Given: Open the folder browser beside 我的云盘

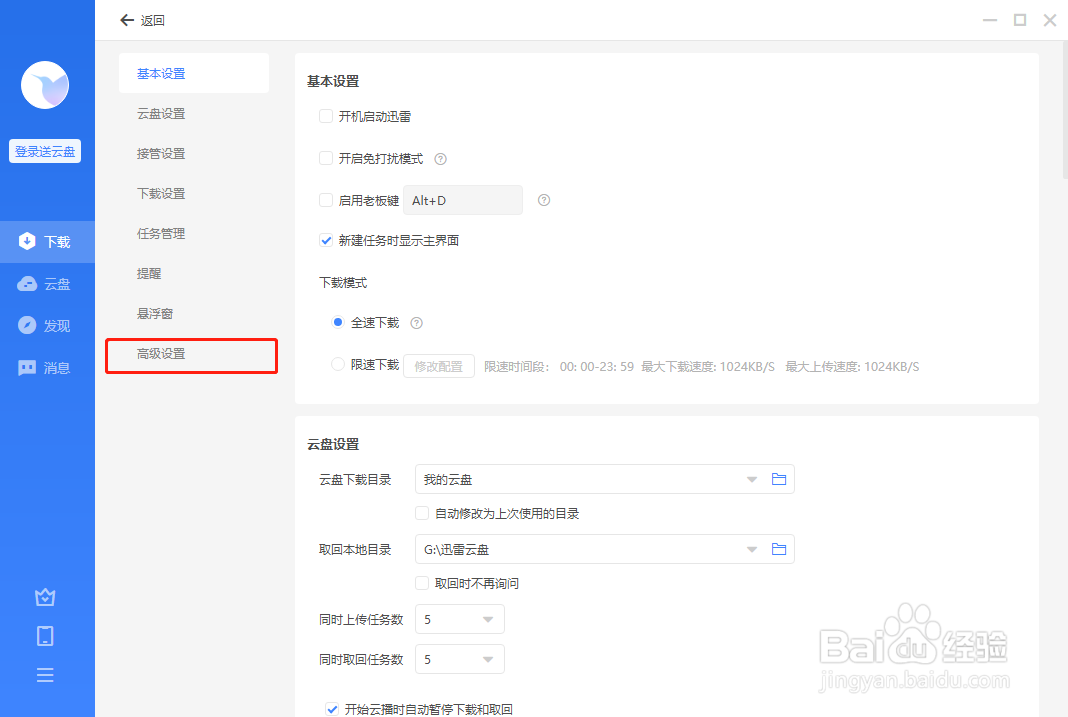Looking at the screenshot, I should tap(779, 478).
